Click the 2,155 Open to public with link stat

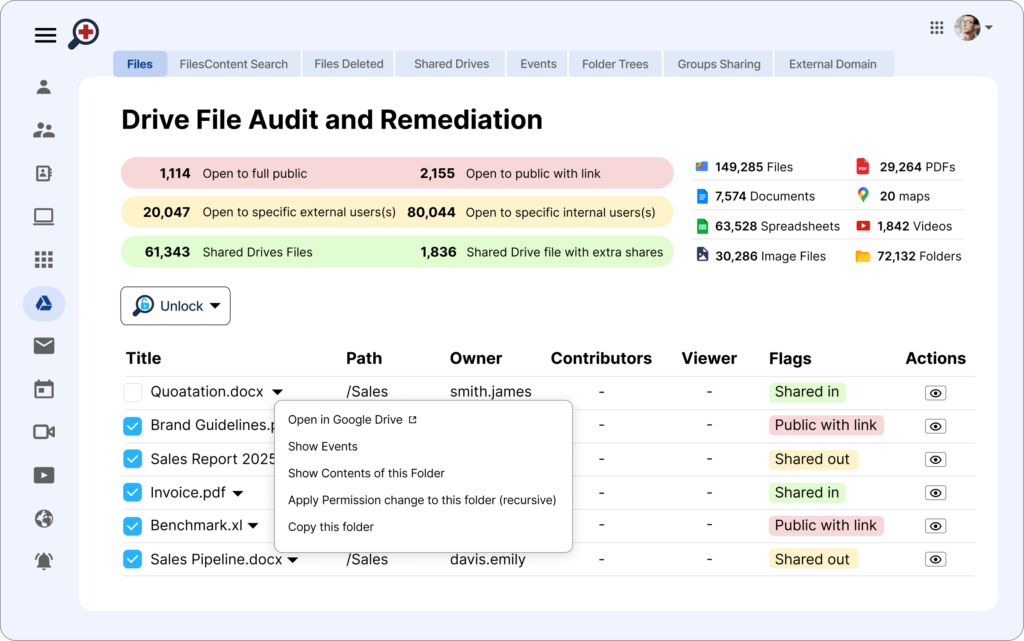click(x=510, y=174)
